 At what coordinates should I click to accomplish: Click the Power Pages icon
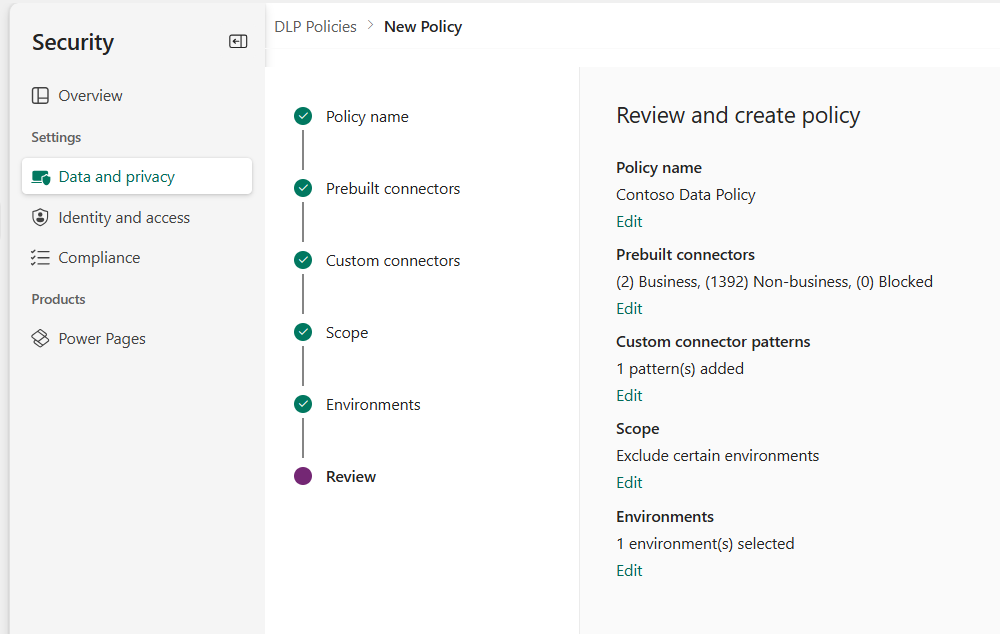click(x=40, y=338)
